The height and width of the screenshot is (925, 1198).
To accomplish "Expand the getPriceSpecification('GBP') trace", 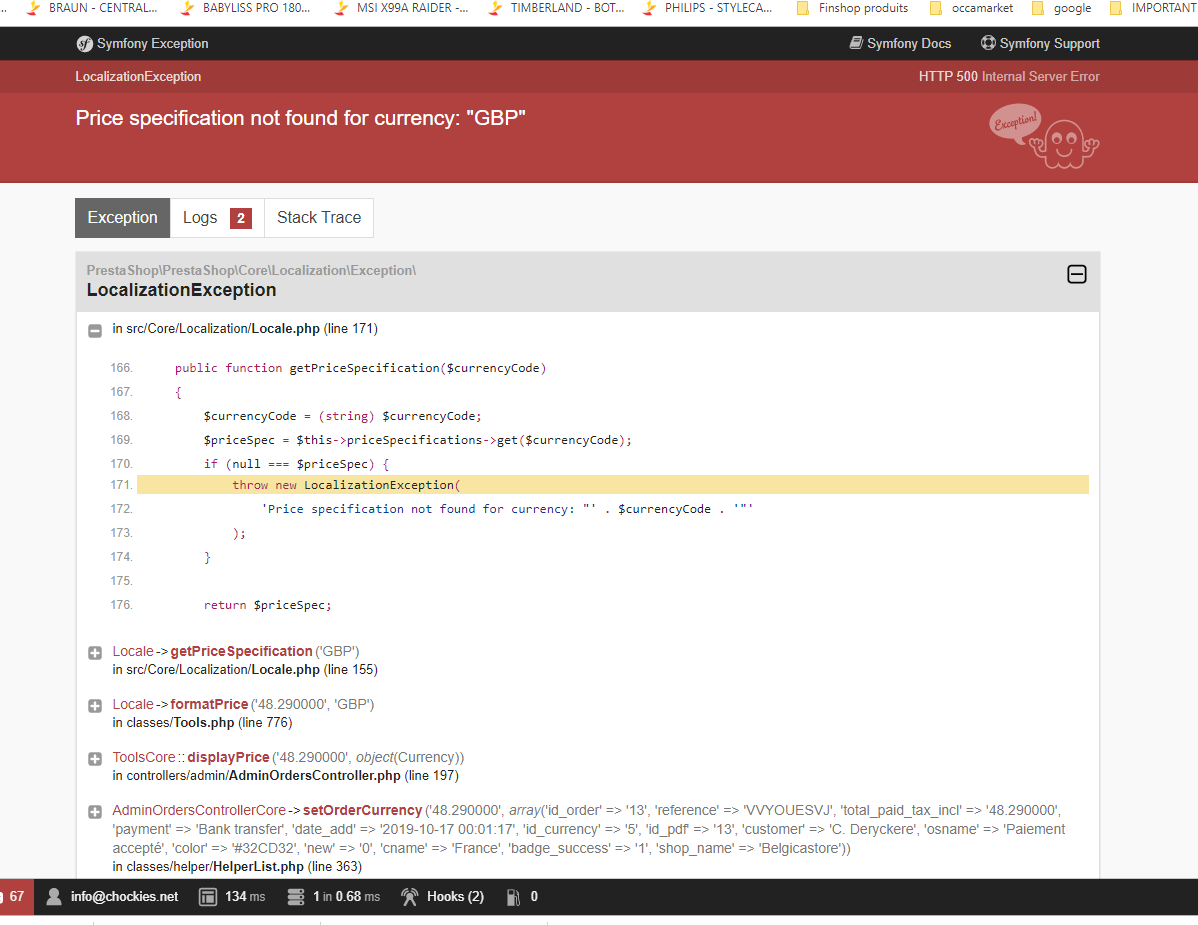I will pyautogui.click(x=95, y=653).
